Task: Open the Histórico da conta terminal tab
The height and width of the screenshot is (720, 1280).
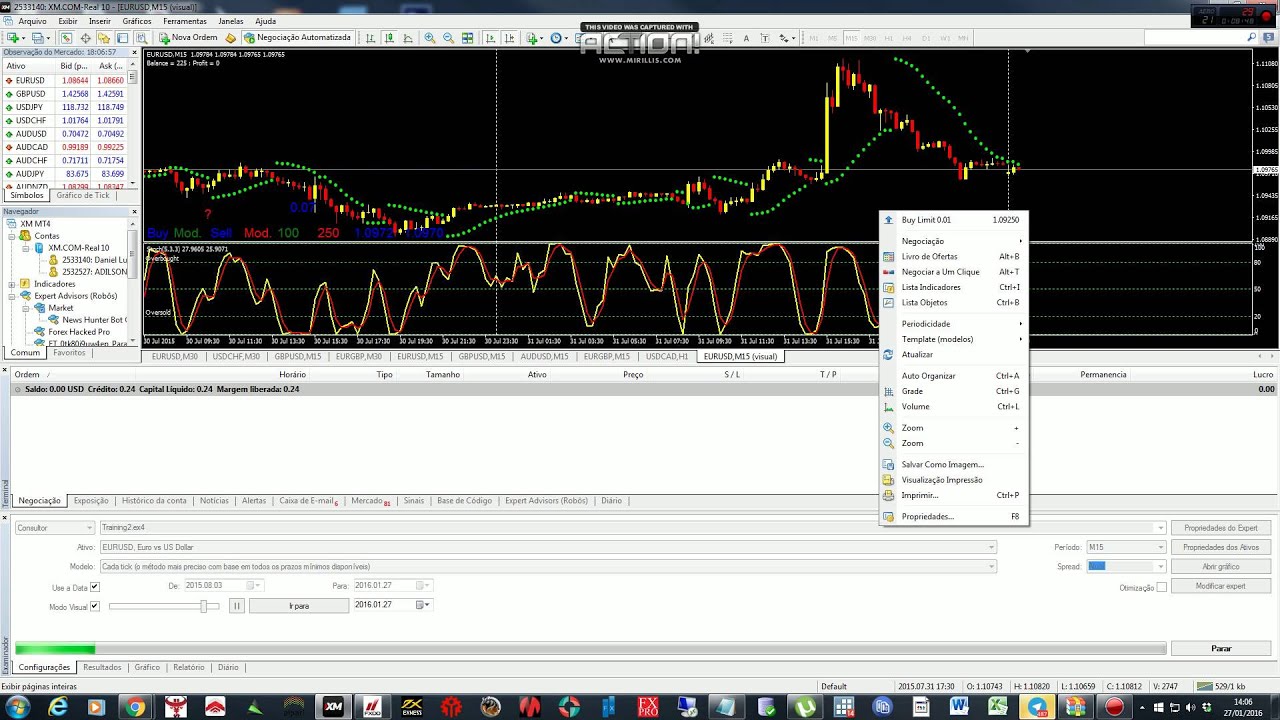Action: pos(154,500)
